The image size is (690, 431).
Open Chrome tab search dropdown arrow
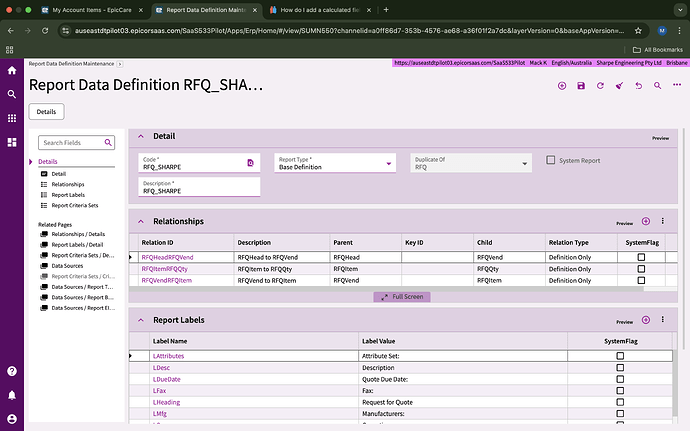(678, 10)
